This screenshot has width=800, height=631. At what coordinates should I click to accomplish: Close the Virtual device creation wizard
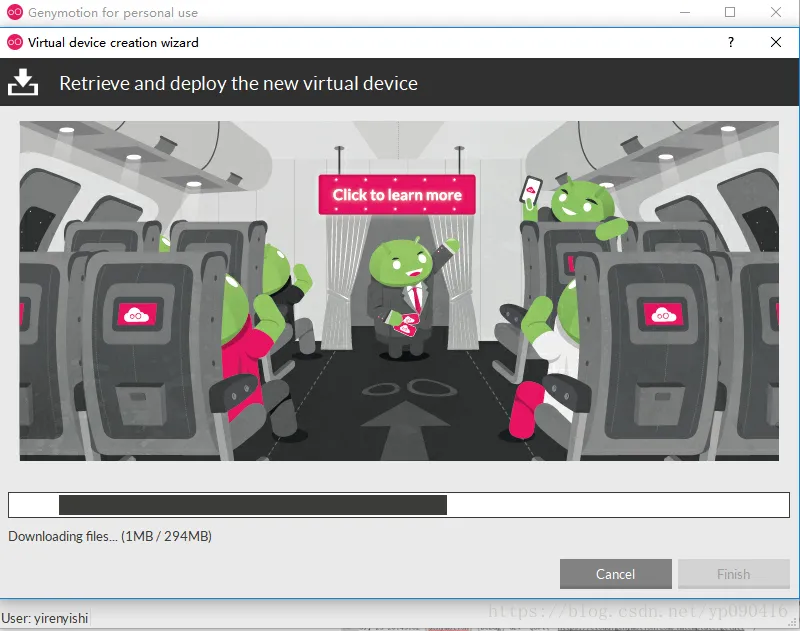click(776, 42)
